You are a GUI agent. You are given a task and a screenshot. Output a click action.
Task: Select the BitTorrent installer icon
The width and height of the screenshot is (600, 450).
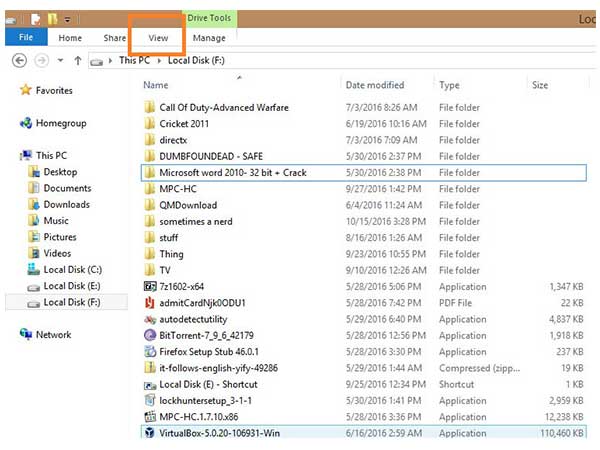[x=149, y=335]
